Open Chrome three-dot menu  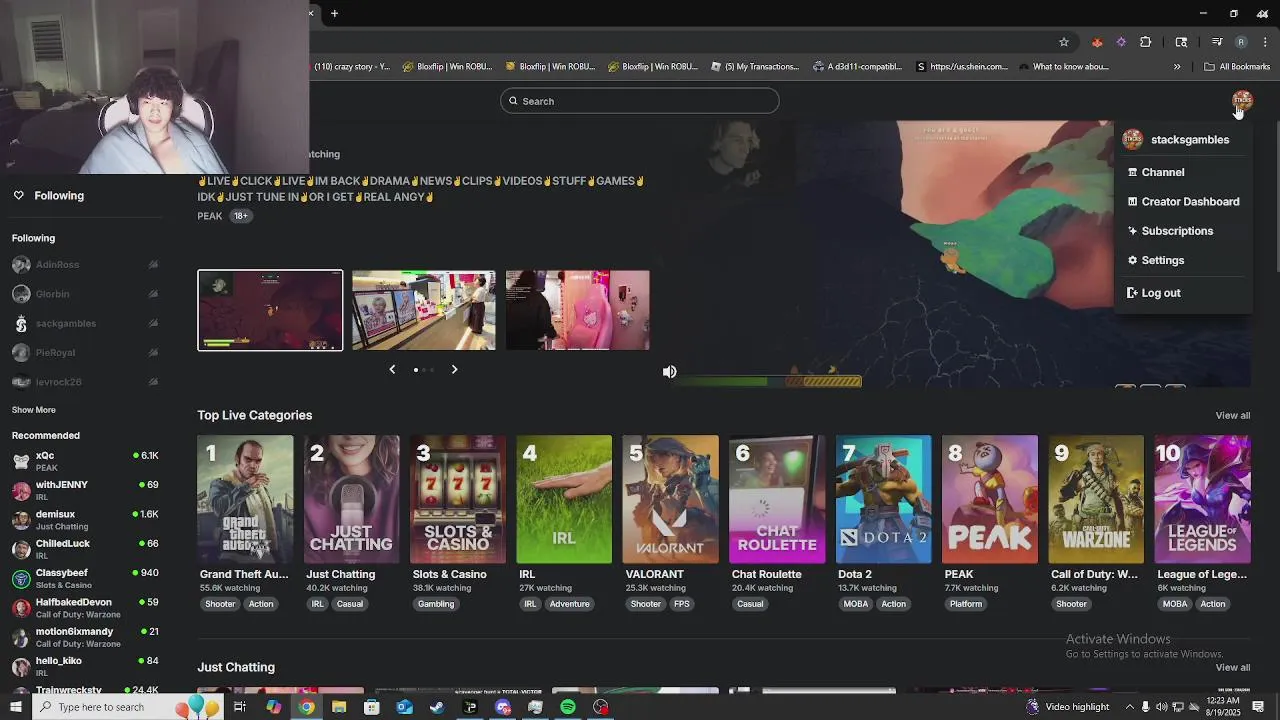point(1265,42)
